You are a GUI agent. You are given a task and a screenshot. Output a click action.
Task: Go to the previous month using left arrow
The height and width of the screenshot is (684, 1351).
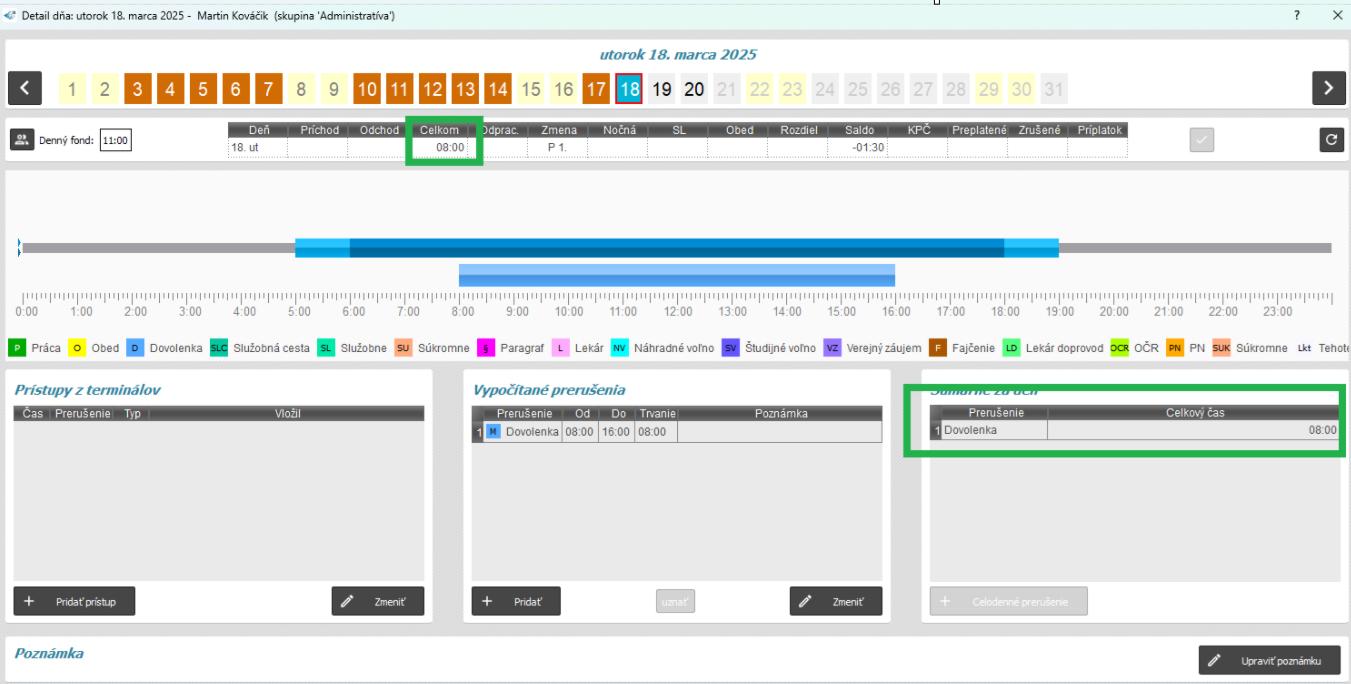(x=25, y=89)
